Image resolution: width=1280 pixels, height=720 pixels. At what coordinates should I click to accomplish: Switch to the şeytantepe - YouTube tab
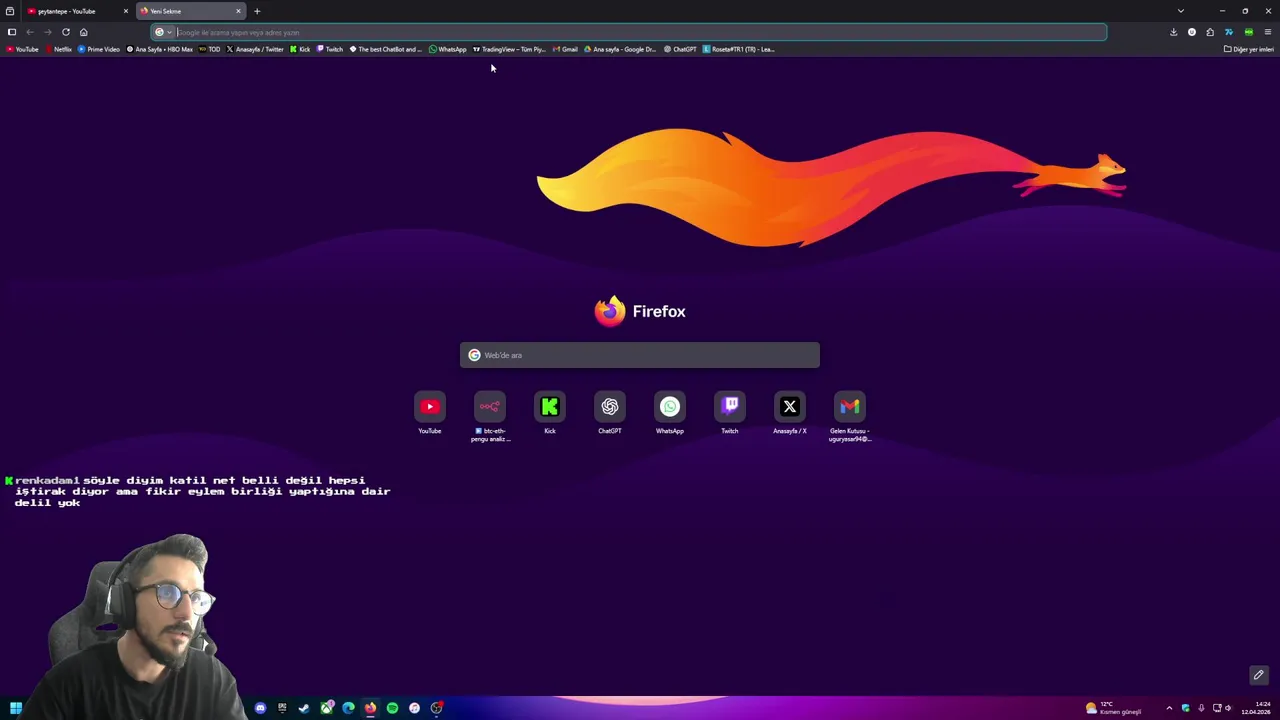pyautogui.click(x=75, y=11)
